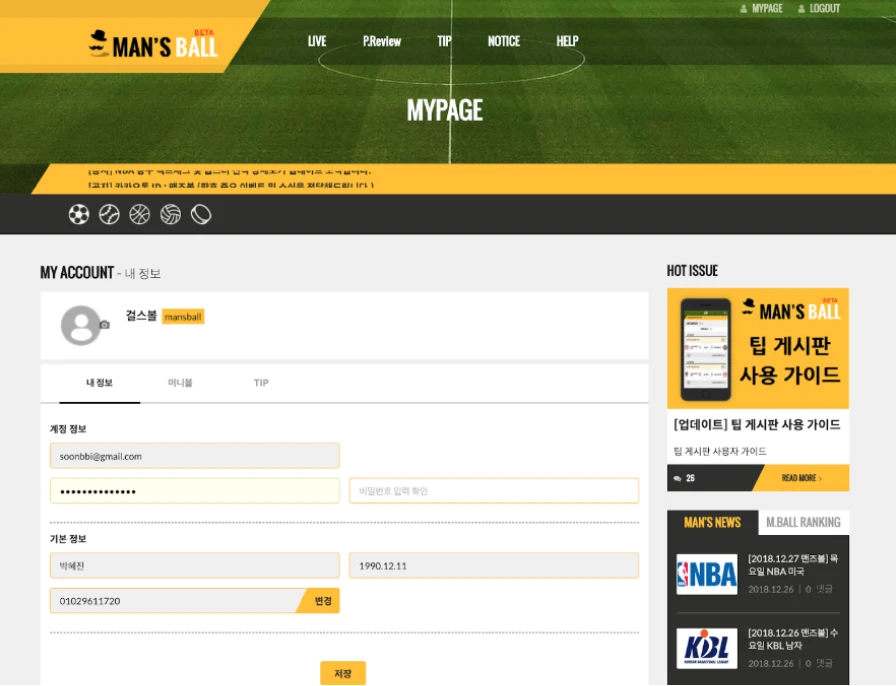The height and width of the screenshot is (686, 896).
Task: Click the username 걸스볼
Action: click(141, 316)
